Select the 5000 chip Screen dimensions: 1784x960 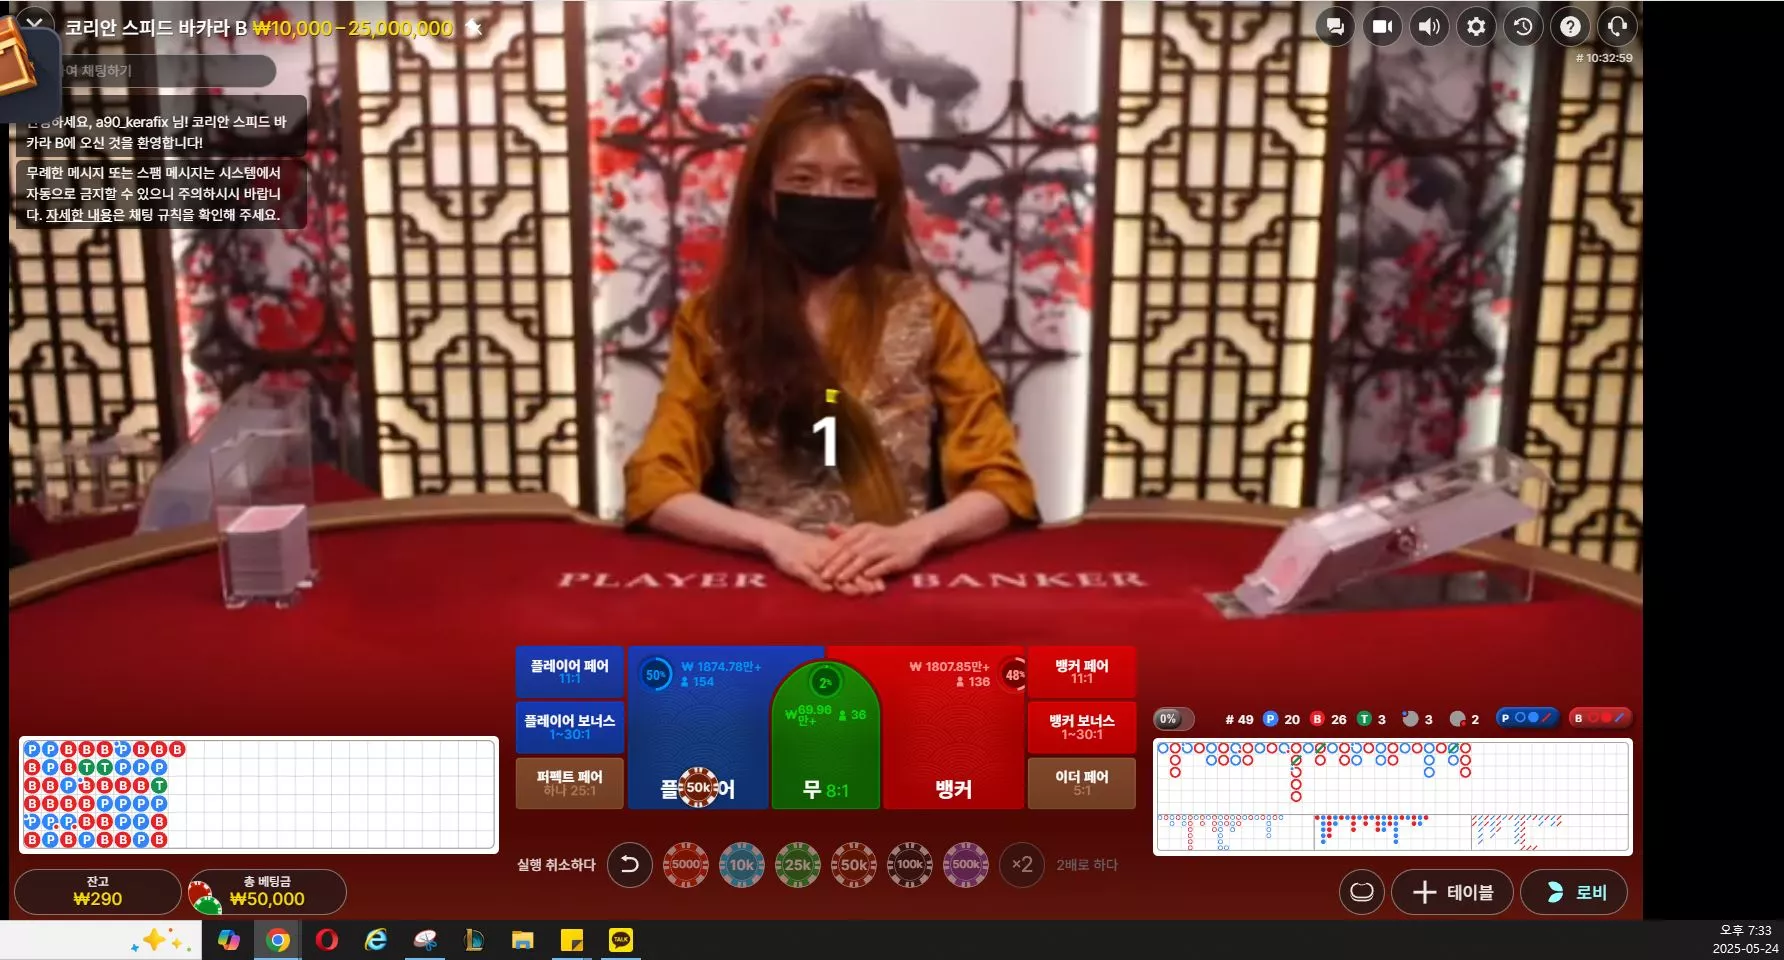[686, 865]
